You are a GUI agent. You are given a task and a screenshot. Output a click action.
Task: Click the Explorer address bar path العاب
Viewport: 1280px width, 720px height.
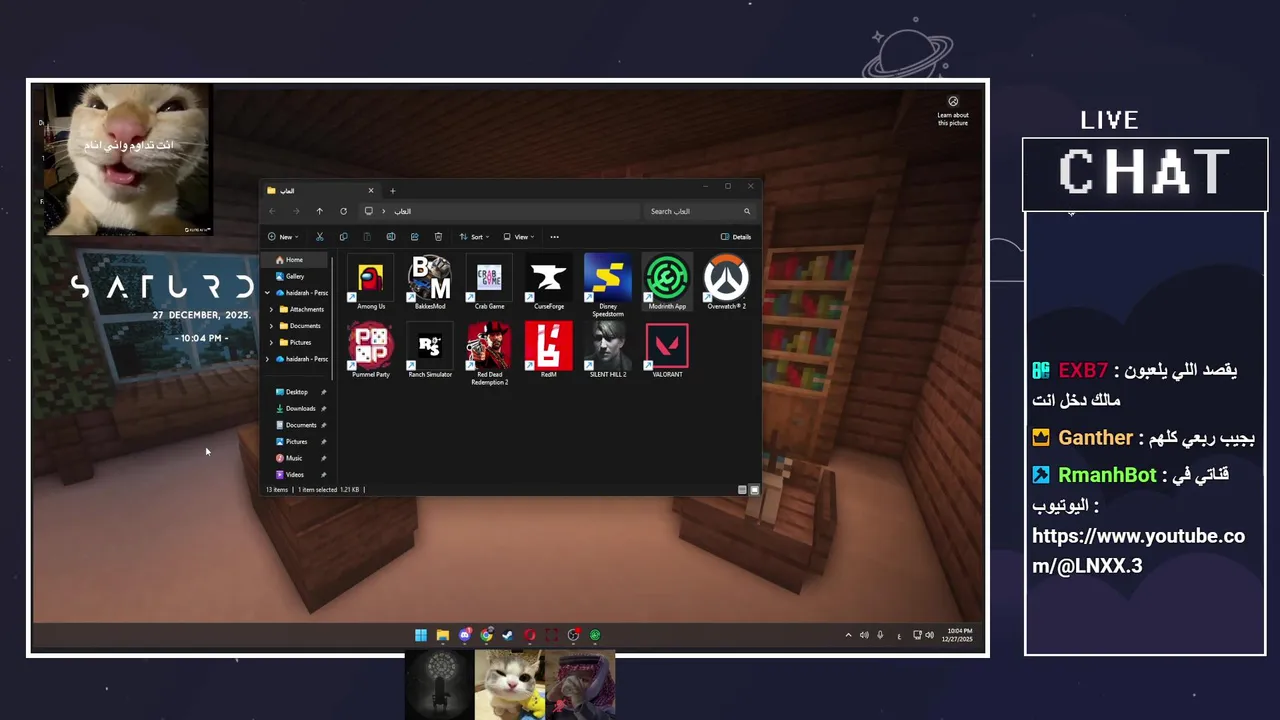point(402,211)
